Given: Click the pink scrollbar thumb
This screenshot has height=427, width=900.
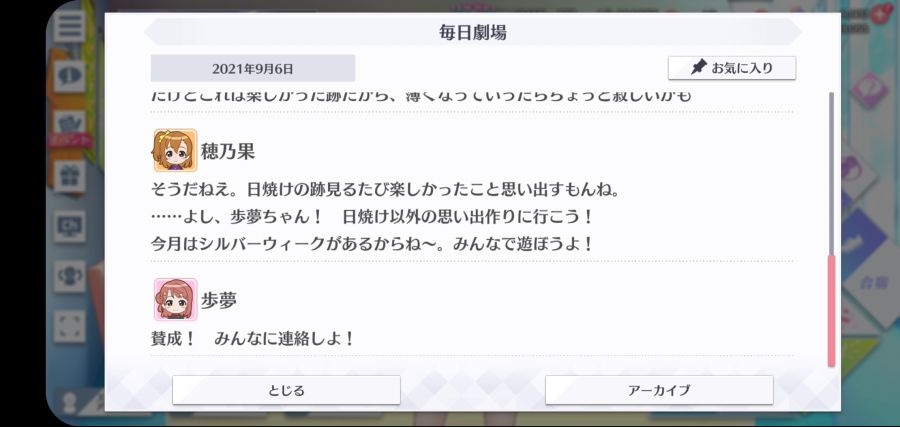Looking at the screenshot, I should (831, 310).
